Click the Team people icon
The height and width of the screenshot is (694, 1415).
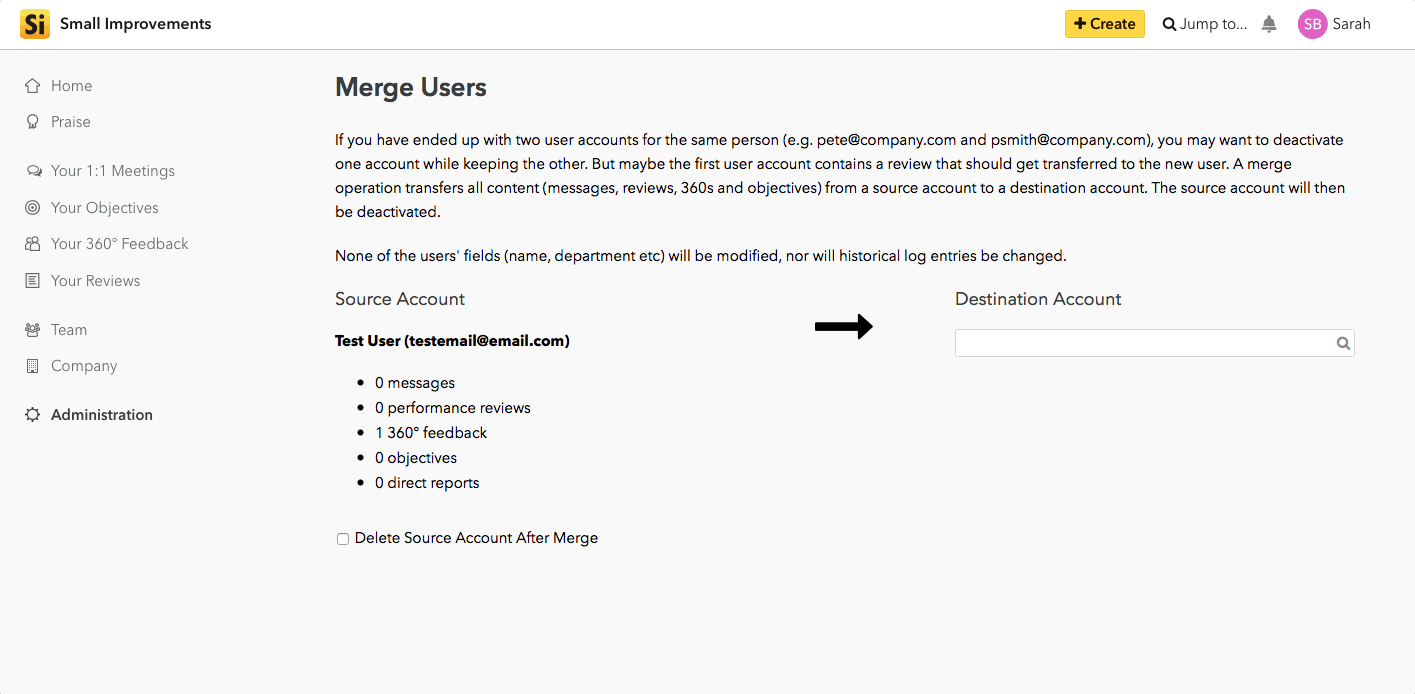(33, 330)
